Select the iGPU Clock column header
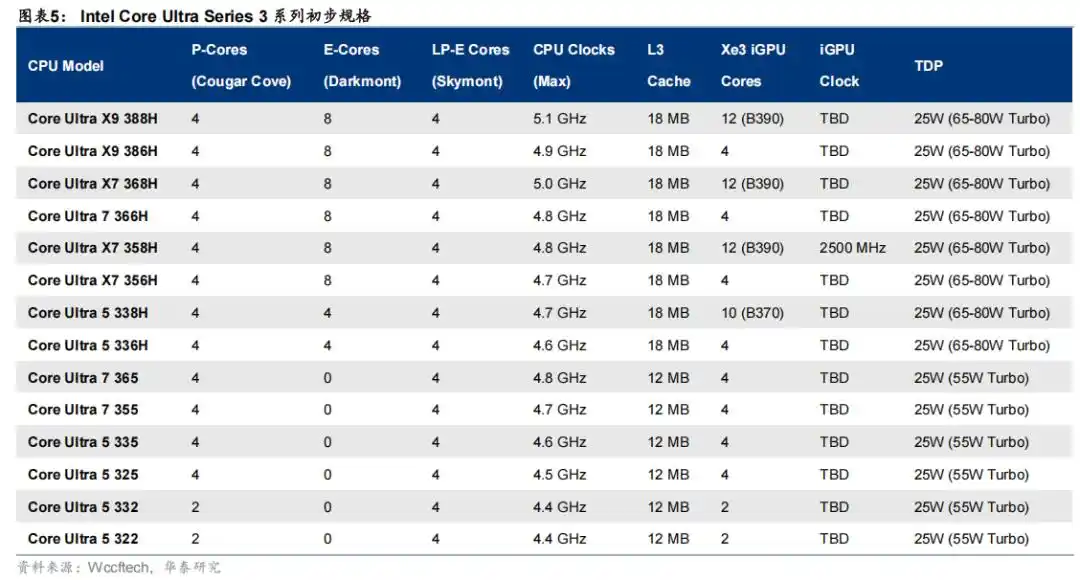The height and width of the screenshot is (580, 1080). coord(839,66)
